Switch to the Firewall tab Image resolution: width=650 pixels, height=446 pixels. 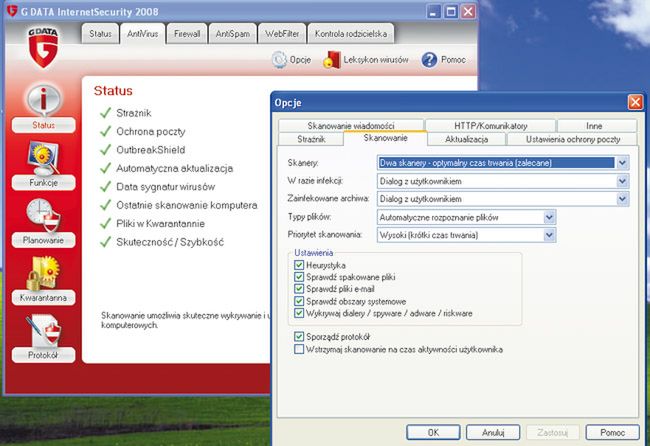[187, 34]
